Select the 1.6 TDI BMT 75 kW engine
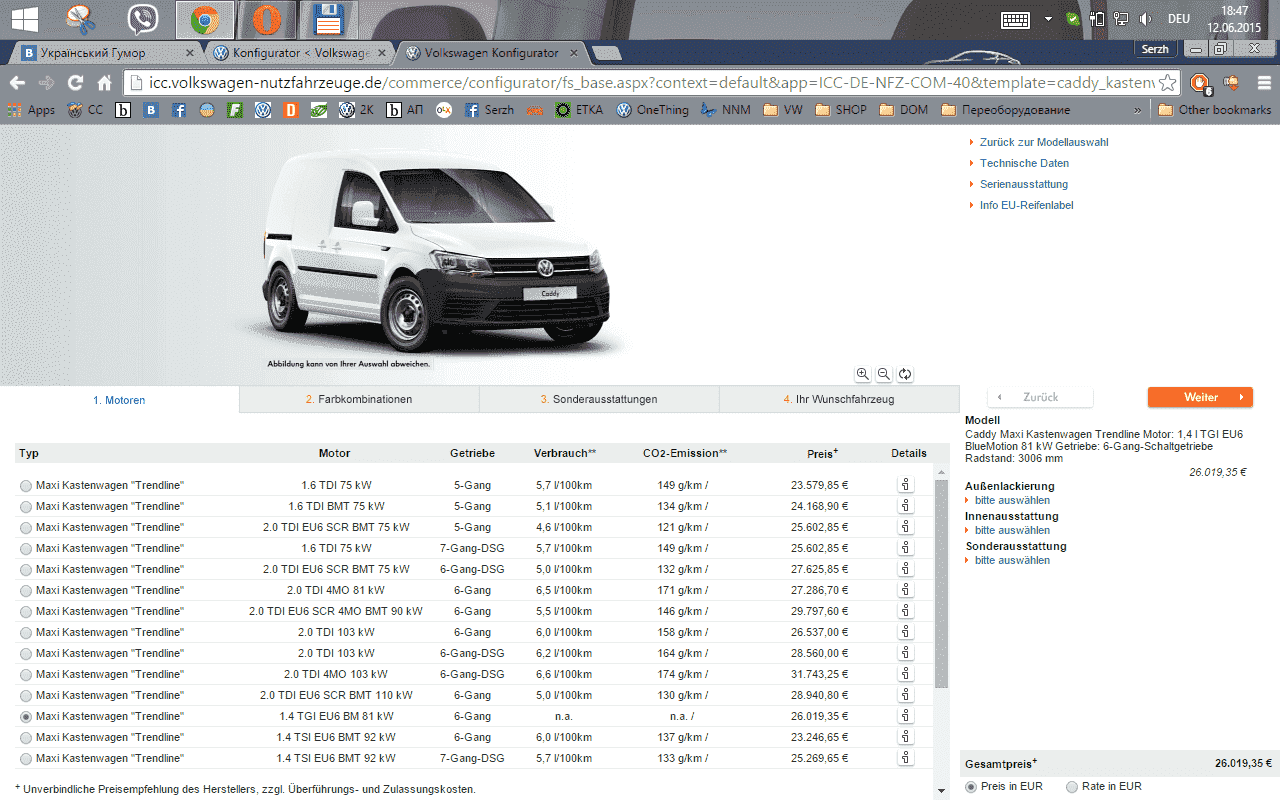1280x800 pixels. click(x=26, y=507)
